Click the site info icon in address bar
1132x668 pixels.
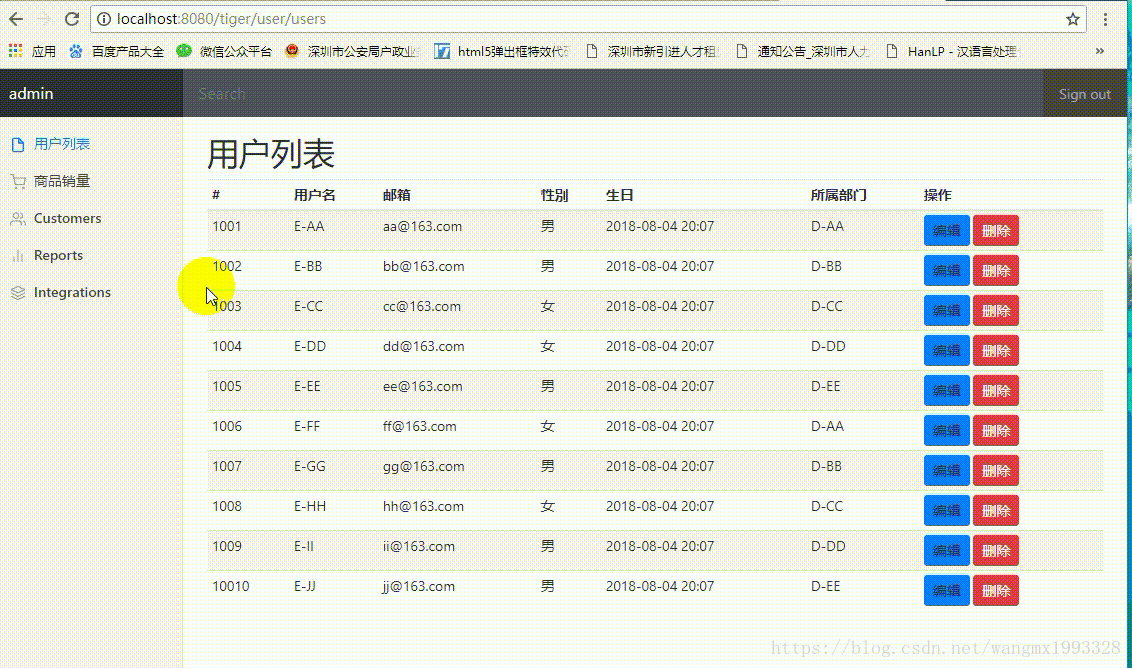click(x=104, y=19)
